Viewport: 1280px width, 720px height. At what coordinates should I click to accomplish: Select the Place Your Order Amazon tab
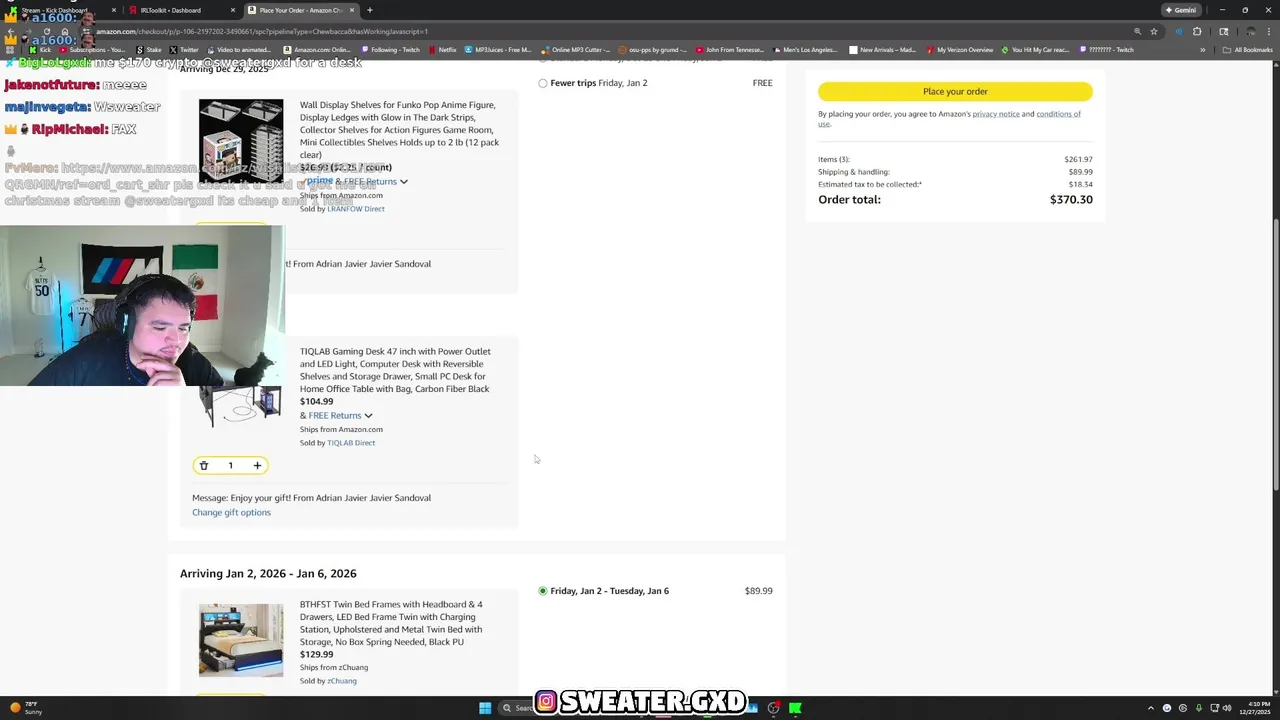(x=300, y=10)
